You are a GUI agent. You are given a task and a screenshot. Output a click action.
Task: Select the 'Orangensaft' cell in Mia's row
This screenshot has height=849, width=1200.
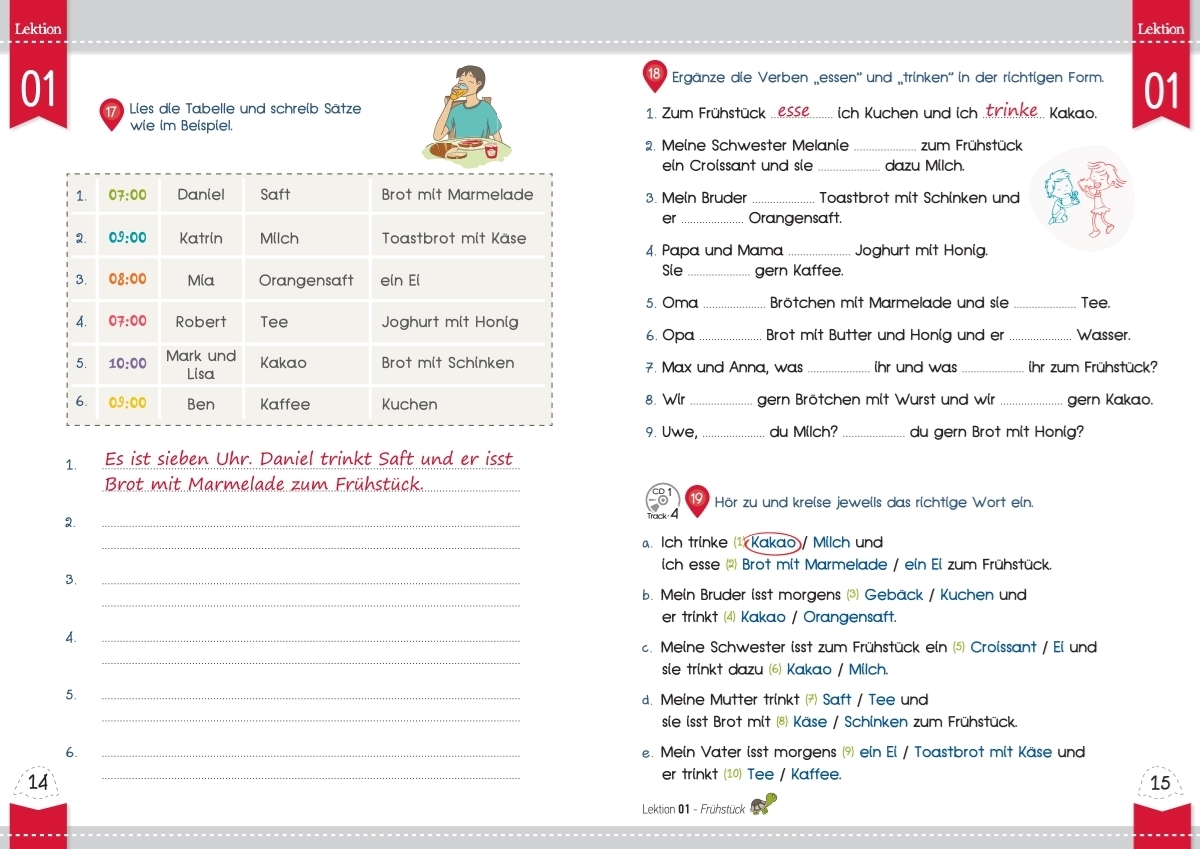point(306,280)
